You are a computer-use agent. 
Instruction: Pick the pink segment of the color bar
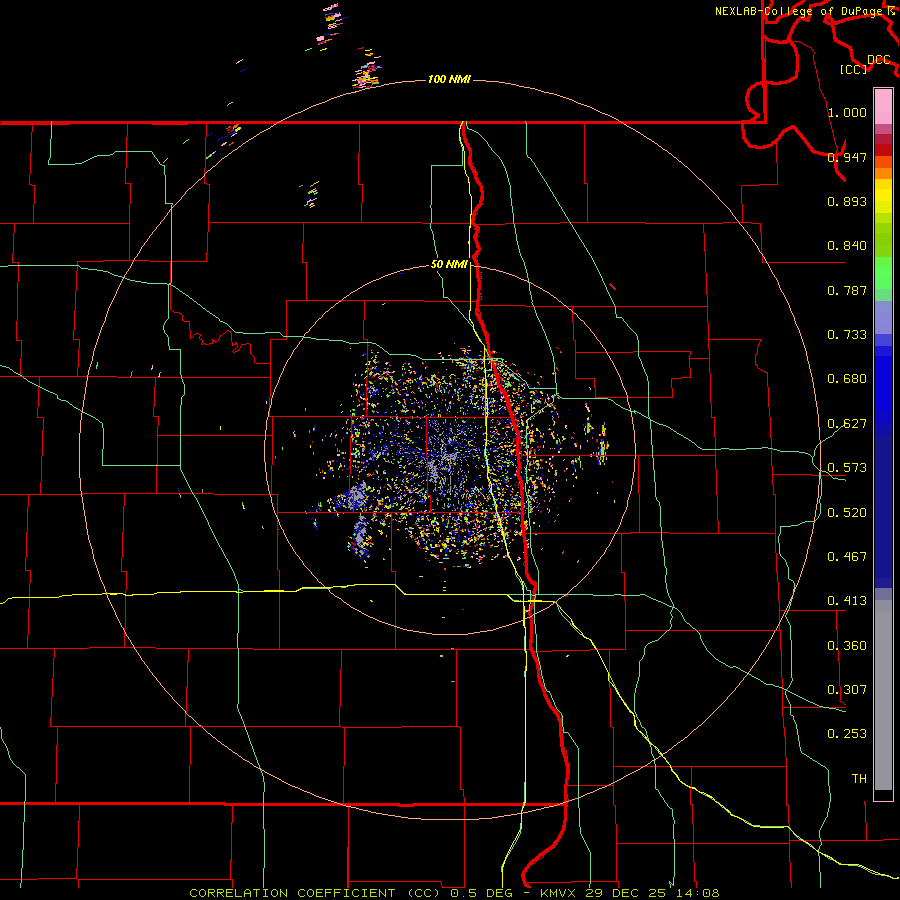pyautogui.click(x=883, y=106)
